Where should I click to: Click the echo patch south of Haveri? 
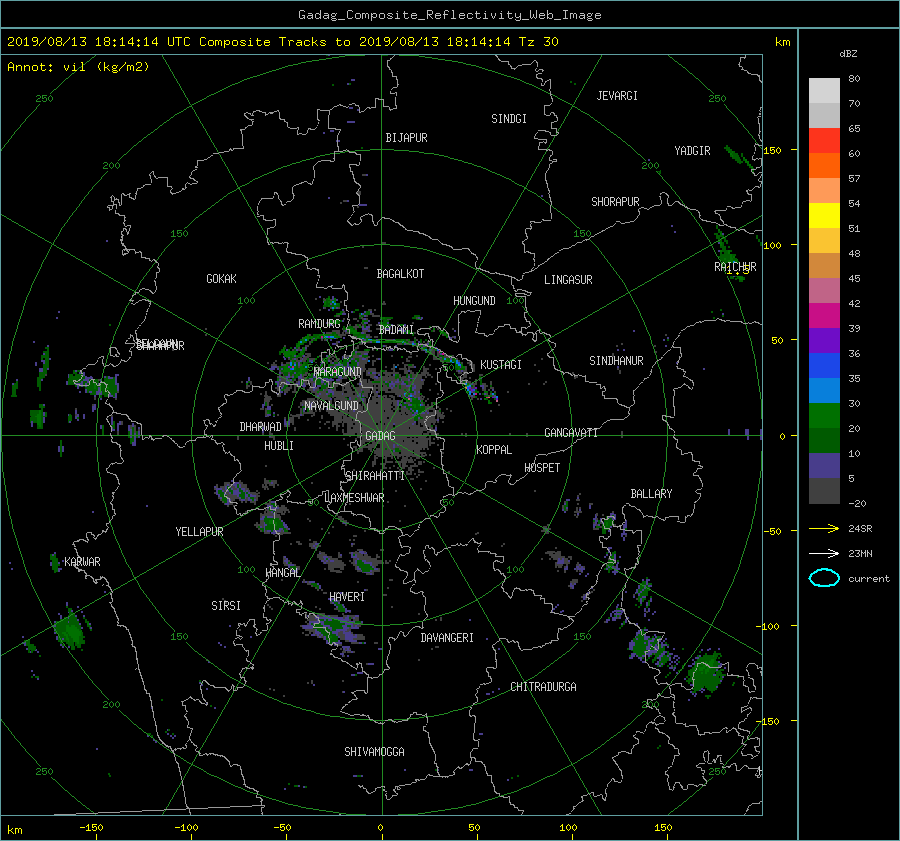pyautogui.click(x=335, y=629)
